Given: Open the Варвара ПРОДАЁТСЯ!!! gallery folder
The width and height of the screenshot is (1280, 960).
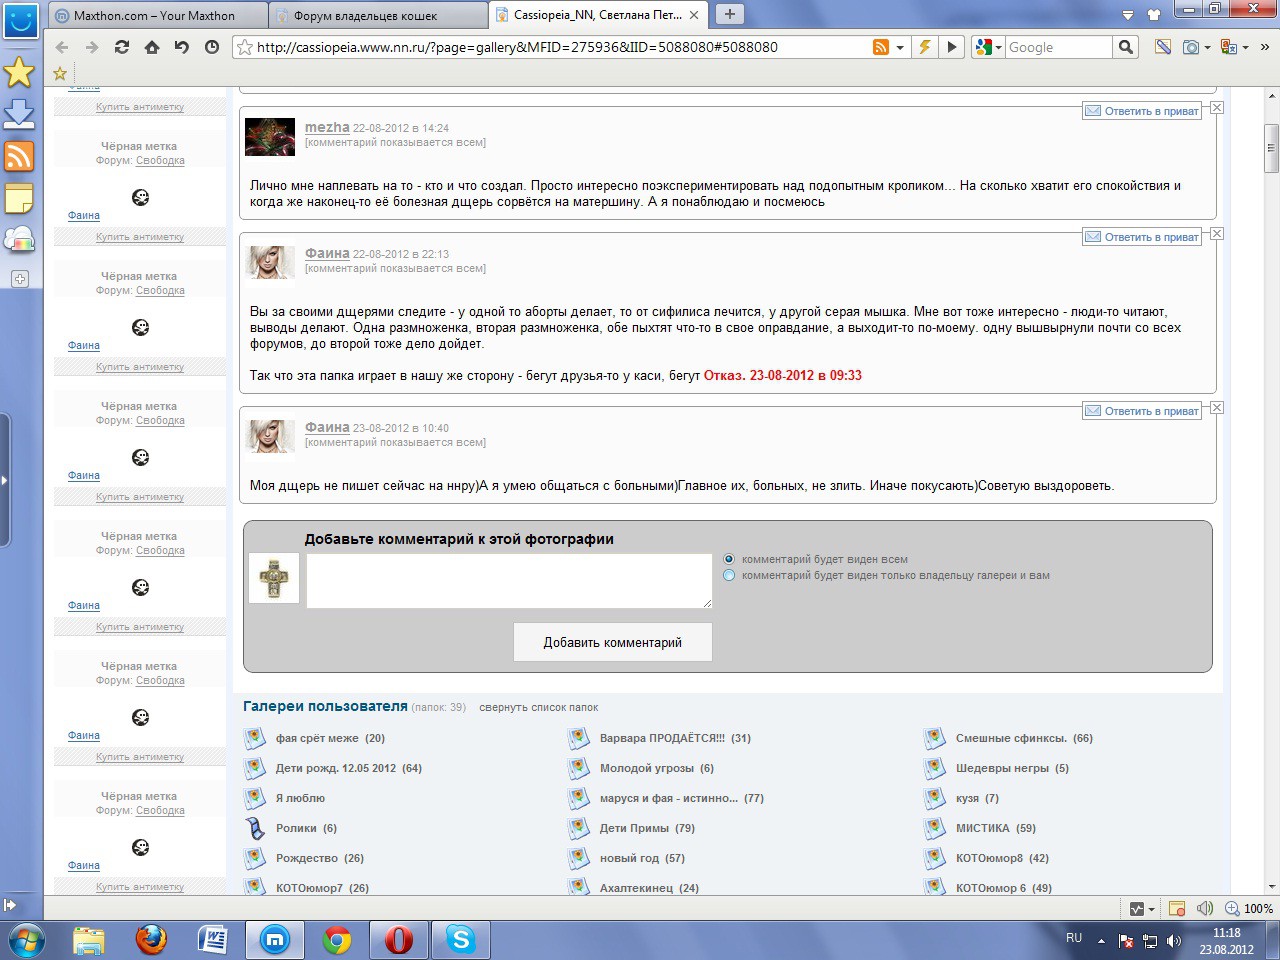Looking at the screenshot, I should tap(662, 738).
